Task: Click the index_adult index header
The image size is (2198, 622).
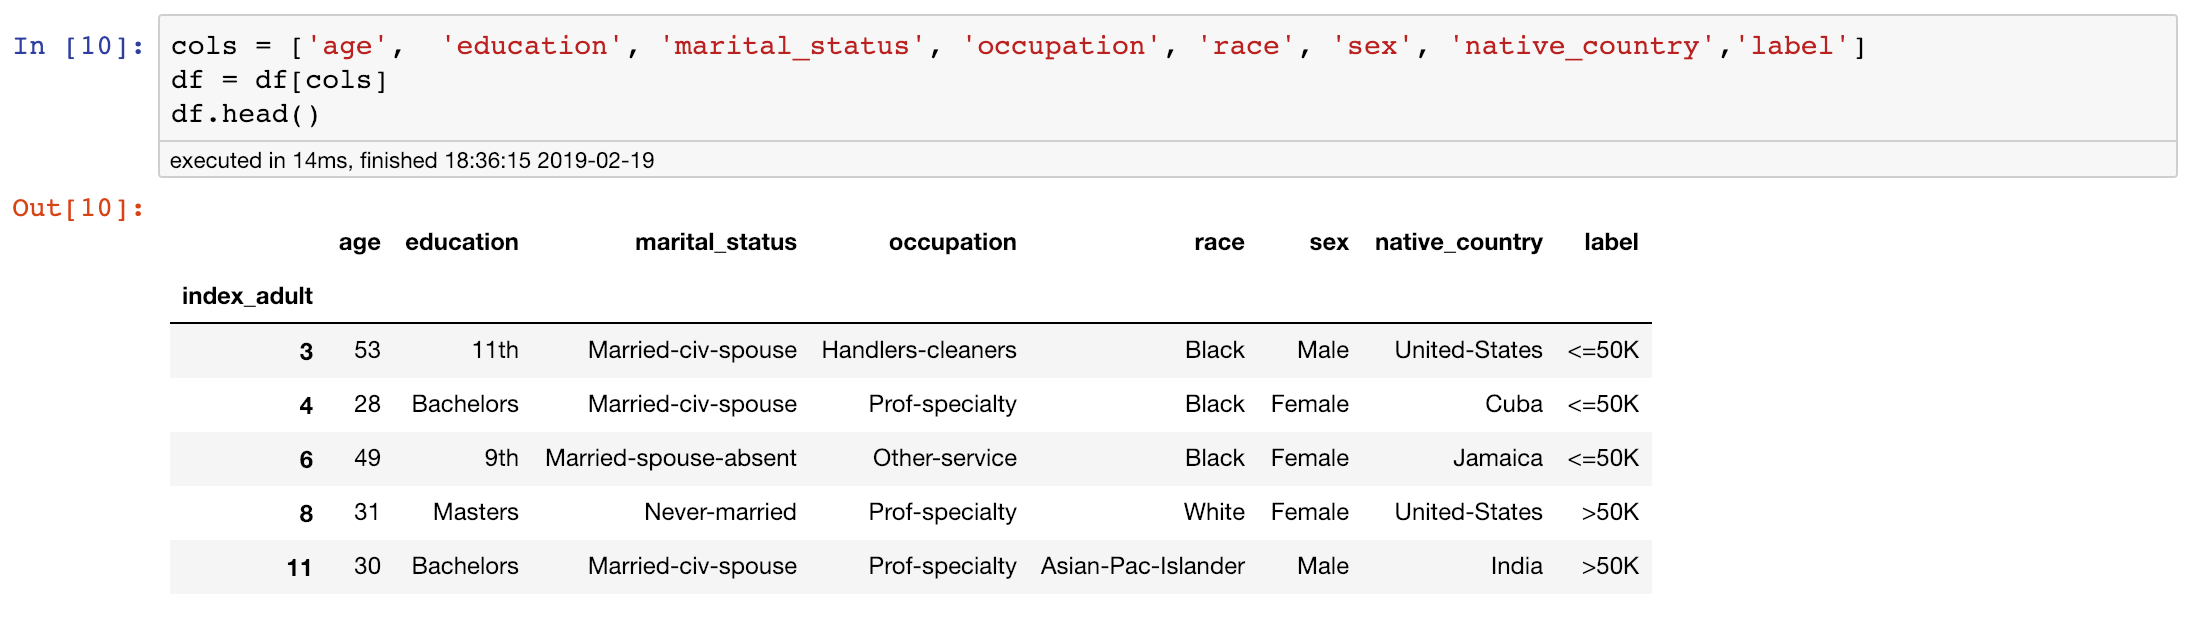Action: click(247, 296)
